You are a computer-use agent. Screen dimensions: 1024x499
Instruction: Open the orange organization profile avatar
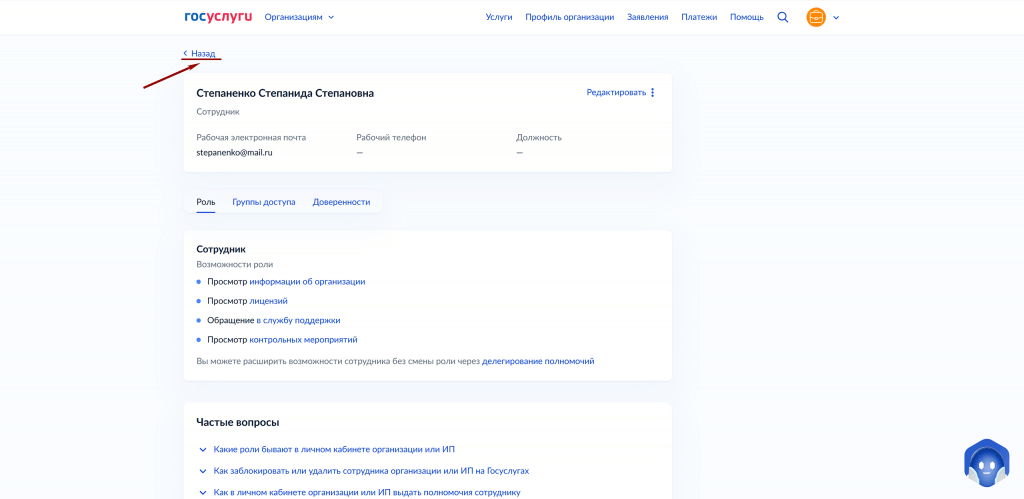(816, 17)
